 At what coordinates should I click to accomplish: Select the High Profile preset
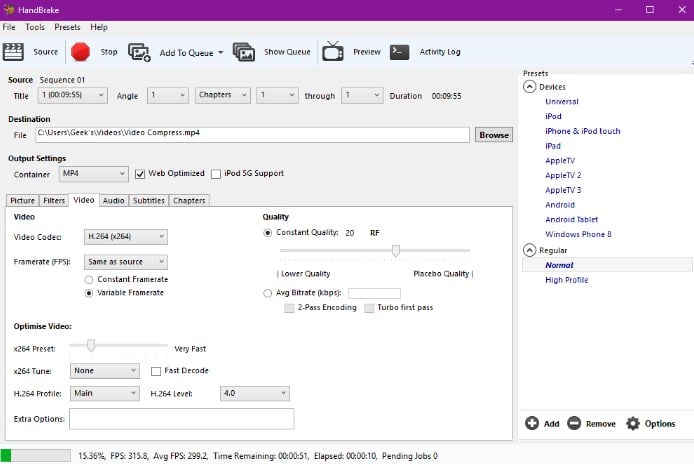click(x=567, y=280)
